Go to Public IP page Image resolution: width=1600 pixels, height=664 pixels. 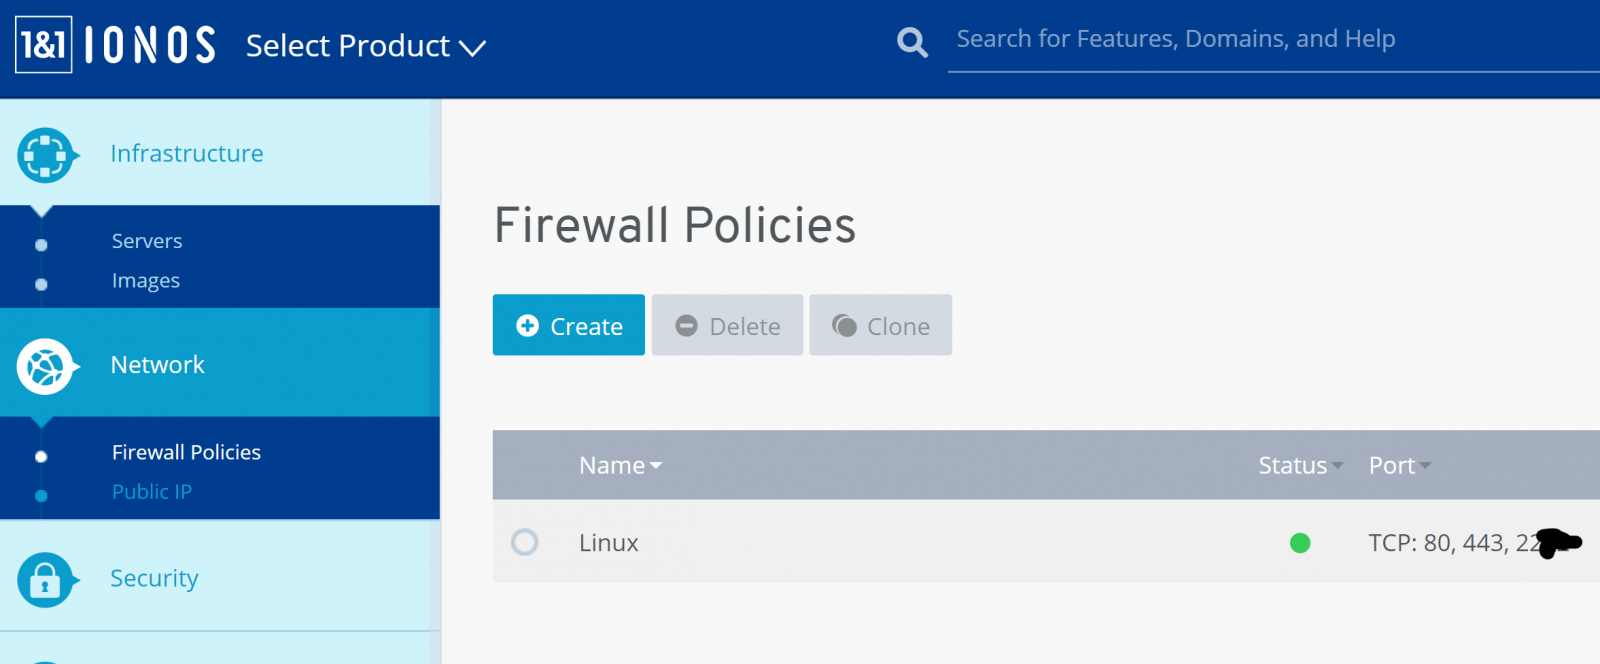[x=152, y=492]
